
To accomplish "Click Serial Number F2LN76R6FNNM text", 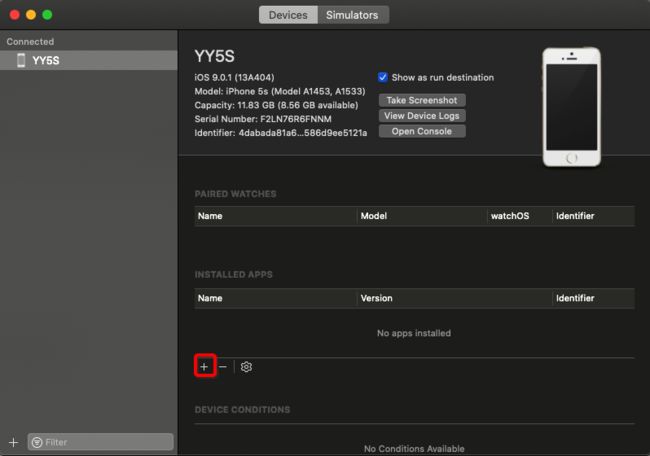I will click(x=263, y=119).
